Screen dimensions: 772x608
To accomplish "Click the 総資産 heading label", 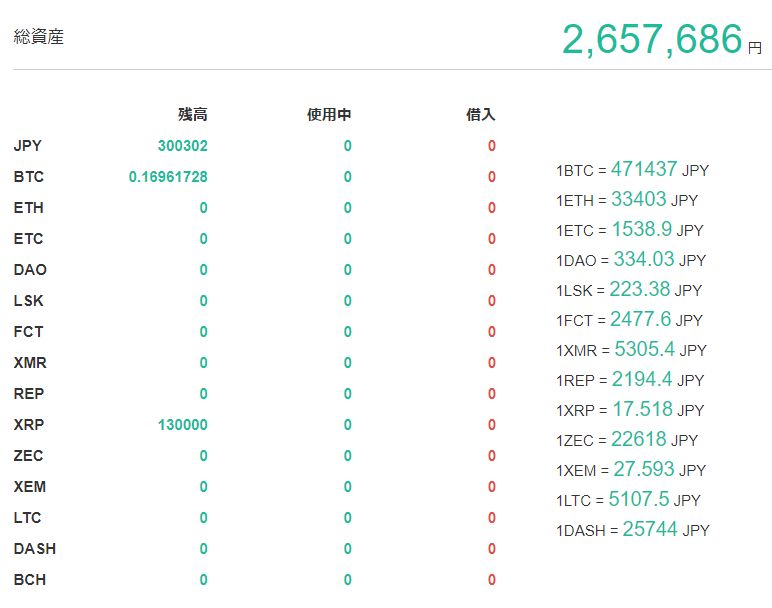I will click(x=39, y=38).
